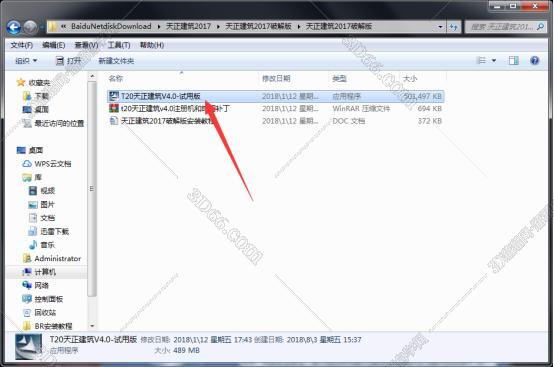Select 库 in the navigation pane
The height and width of the screenshot is (367, 554).
38,177
